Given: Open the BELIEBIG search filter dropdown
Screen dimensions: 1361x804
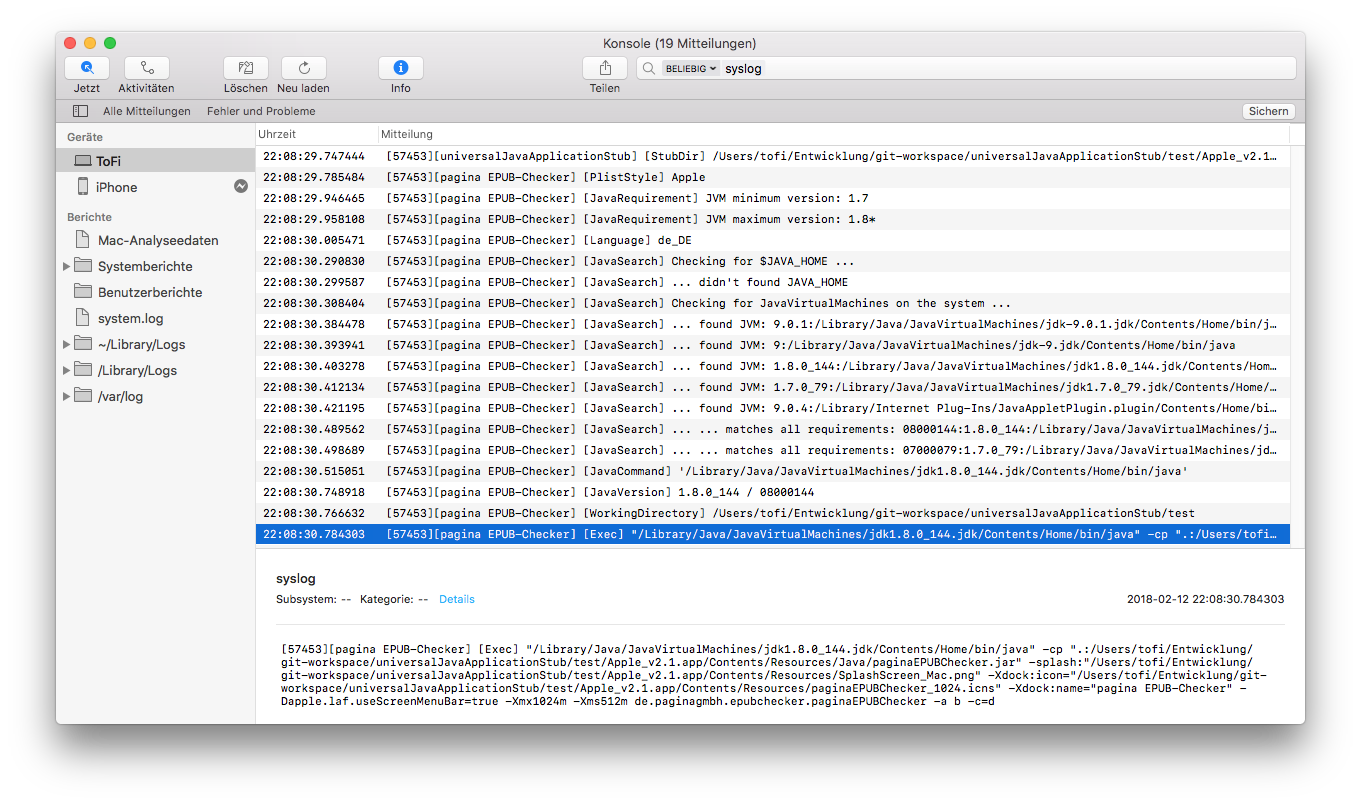Looking at the screenshot, I should [x=684, y=68].
